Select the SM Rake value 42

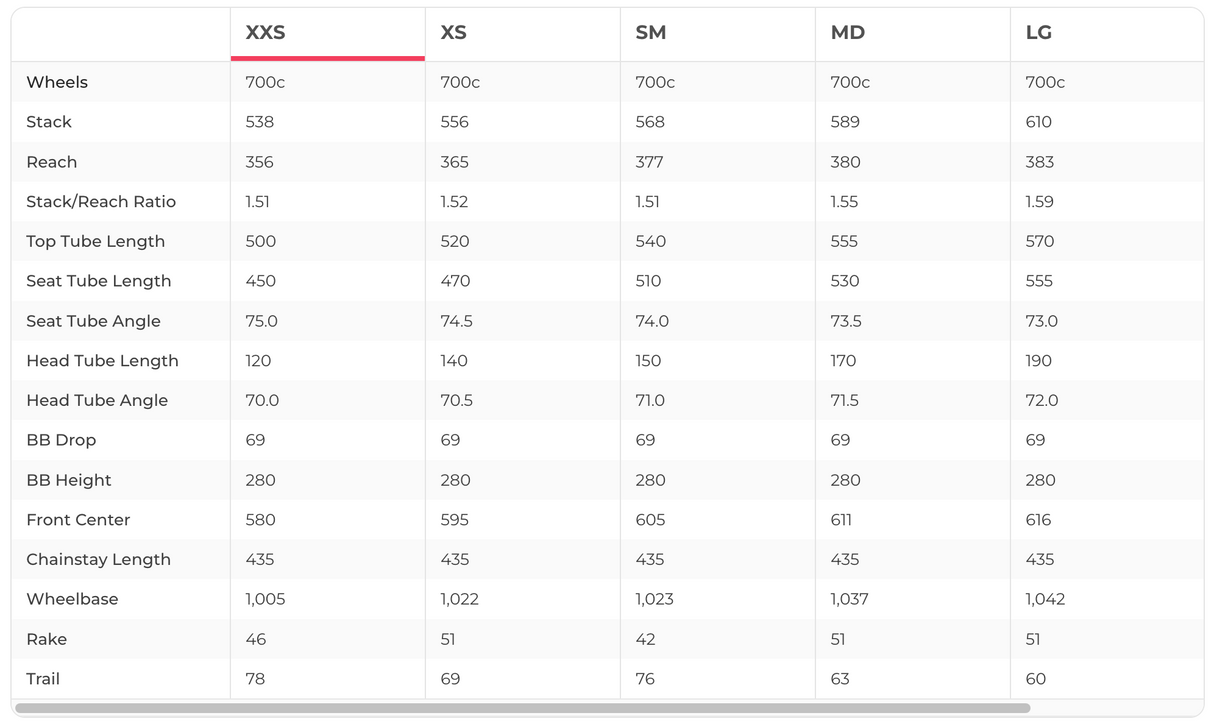645,639
